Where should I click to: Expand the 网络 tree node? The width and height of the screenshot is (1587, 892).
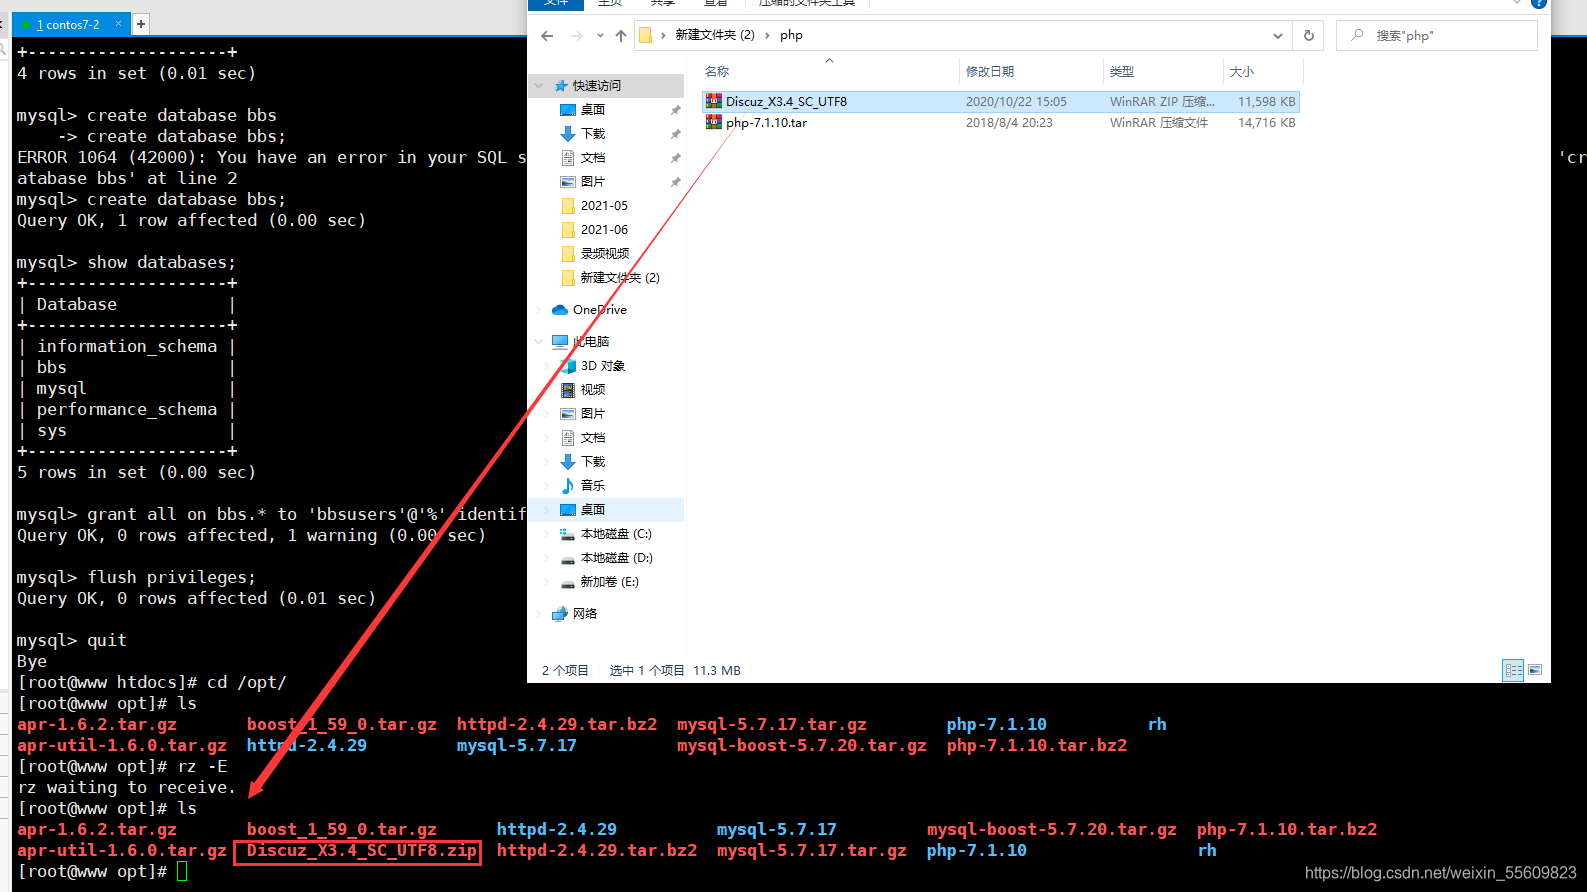pos(539,614)
